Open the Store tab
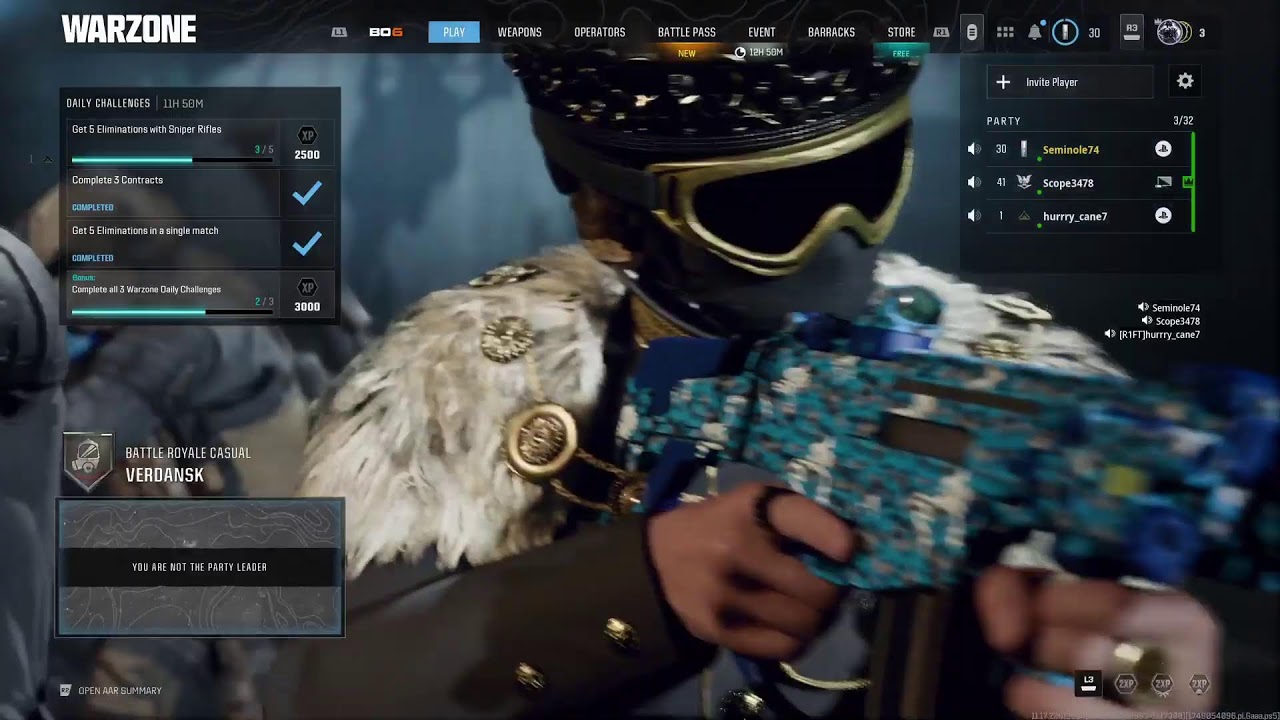Image resolution: width=1280 pixels, height=720 pixels. point(901,32)
